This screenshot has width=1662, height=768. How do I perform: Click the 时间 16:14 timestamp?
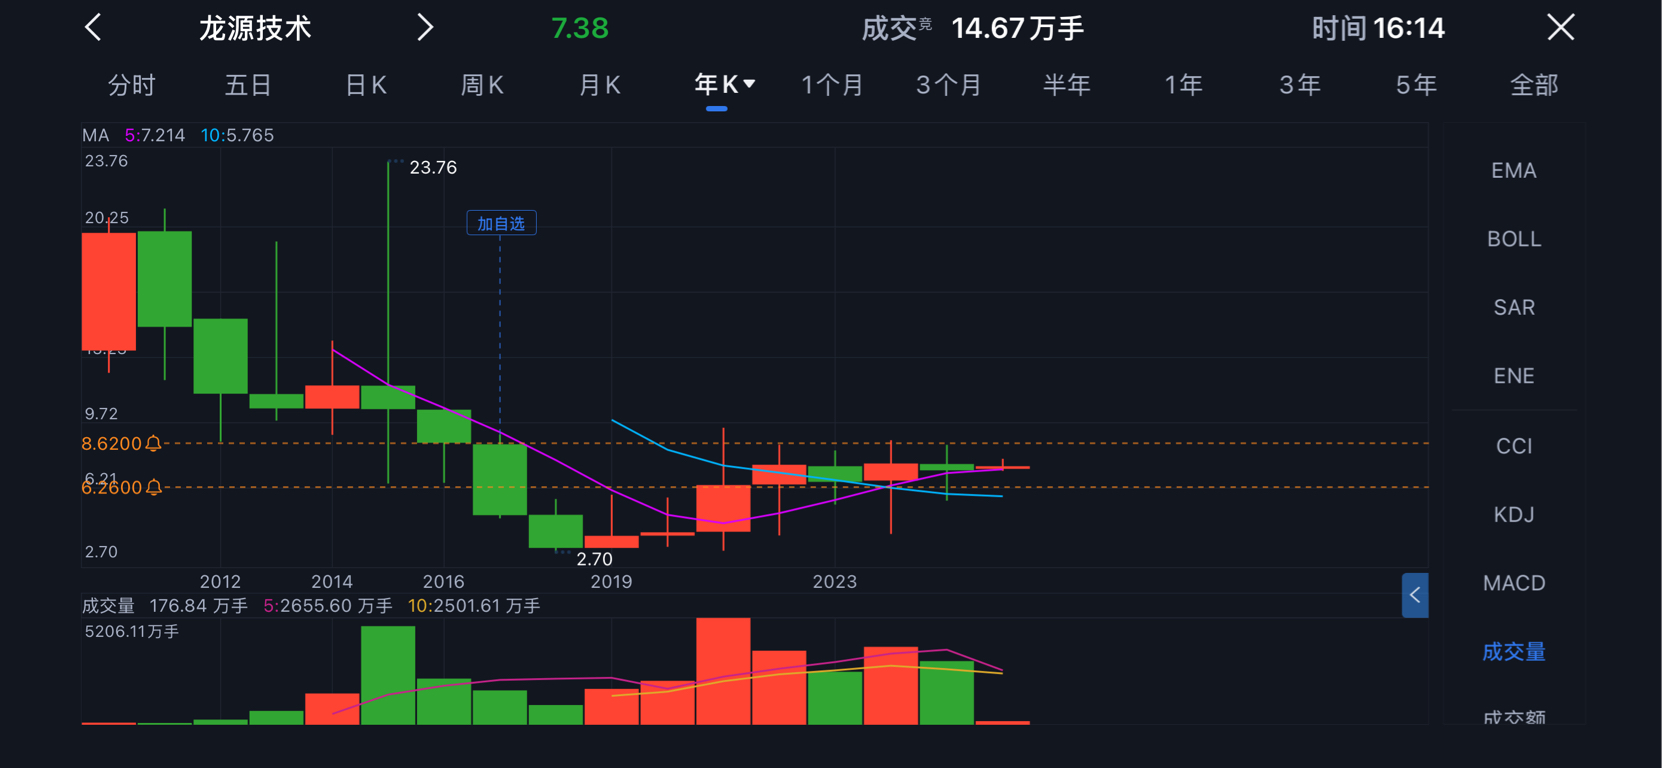[x=1378, y=28]
